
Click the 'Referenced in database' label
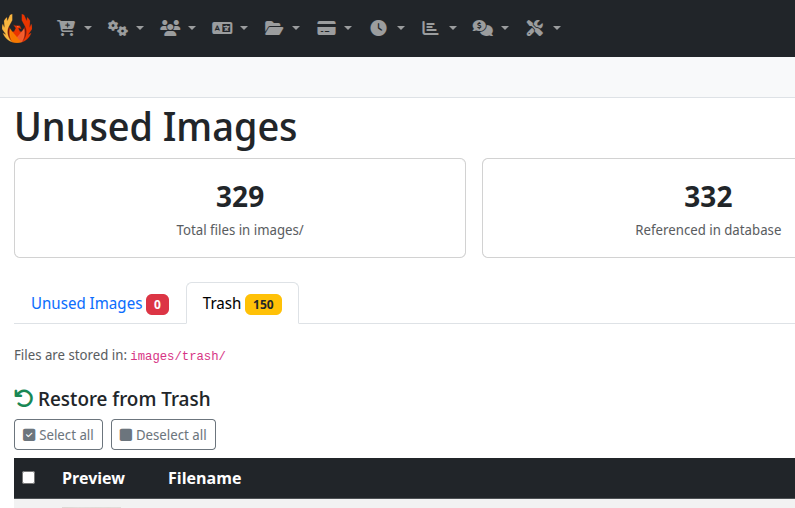click(708, 230)
